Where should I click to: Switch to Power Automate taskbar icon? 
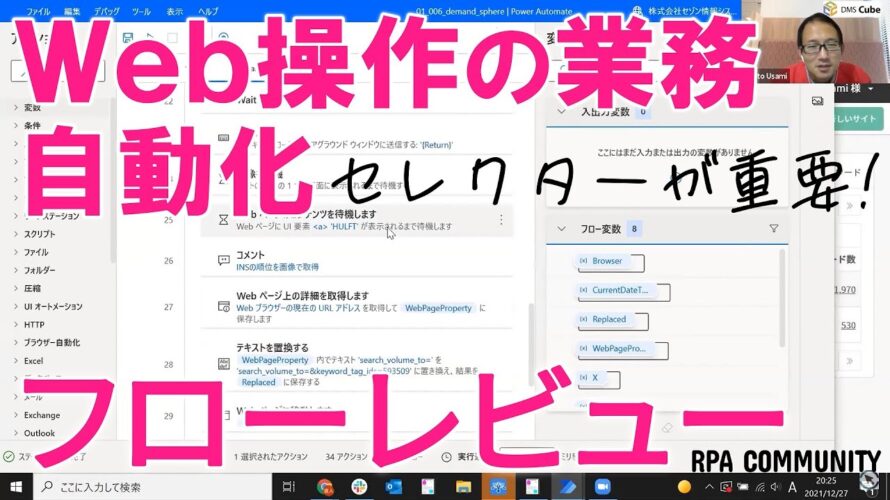coord(568,486)
